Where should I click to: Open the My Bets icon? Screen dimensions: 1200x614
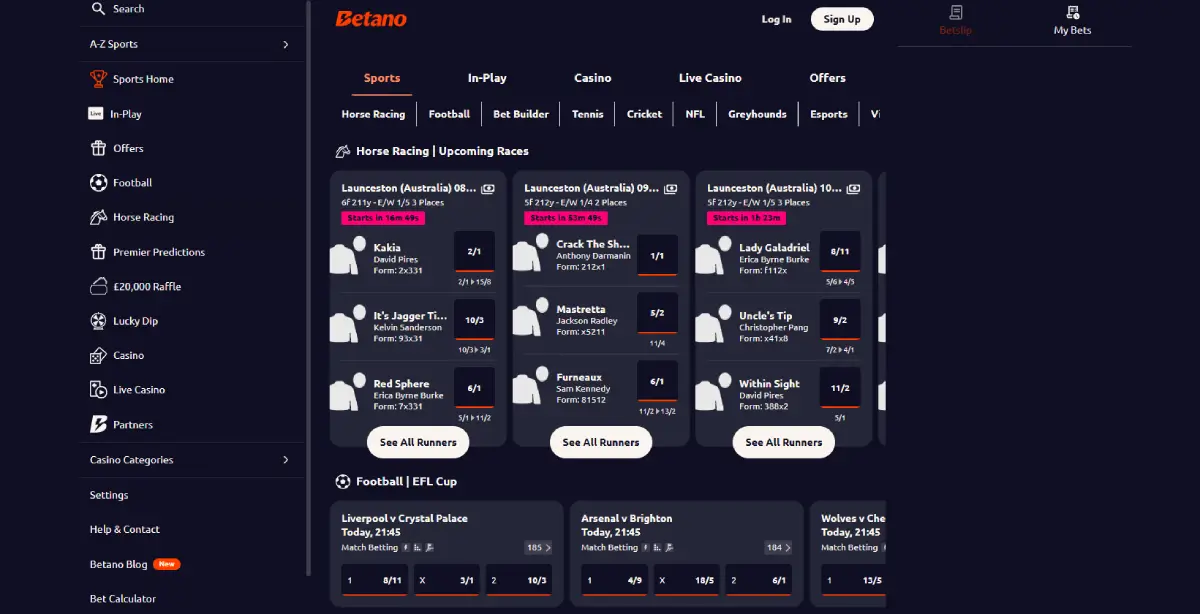click(x=1071, y=14)
